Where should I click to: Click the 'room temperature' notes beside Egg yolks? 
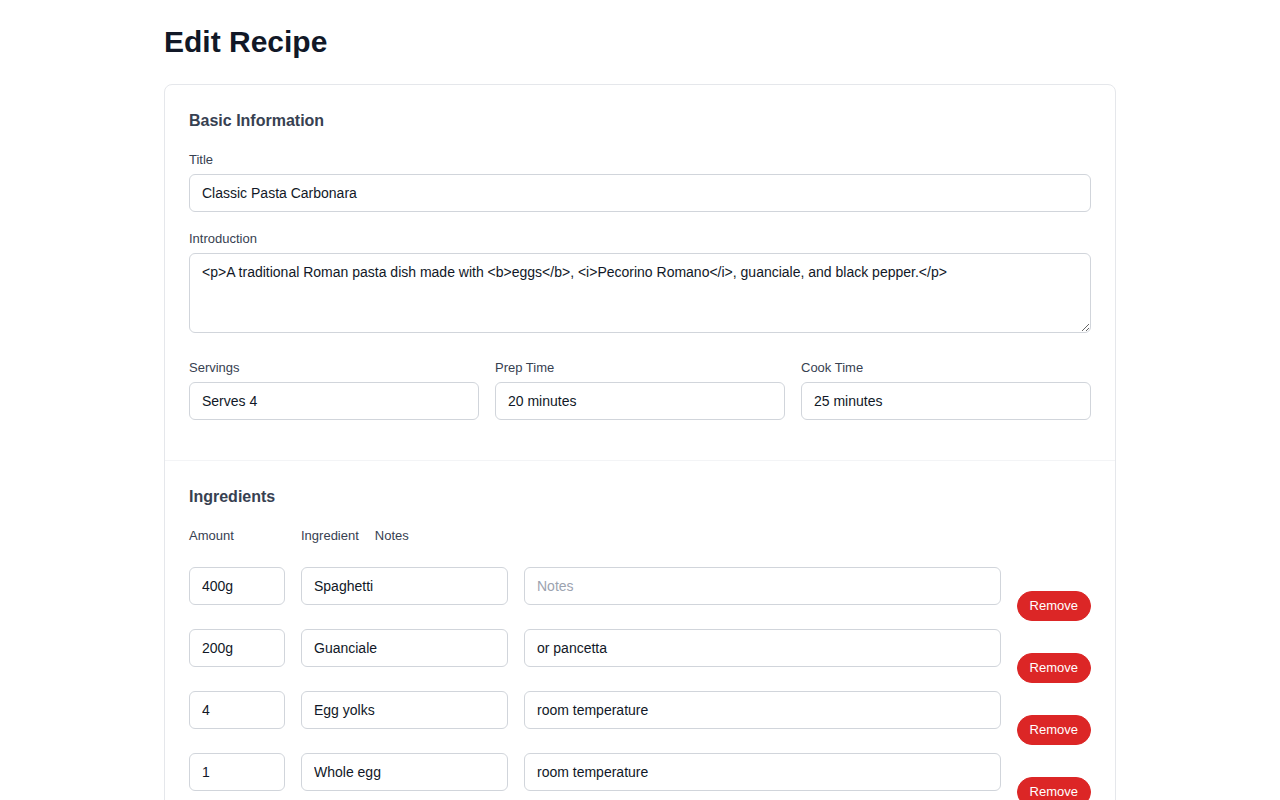pos(762,709)
